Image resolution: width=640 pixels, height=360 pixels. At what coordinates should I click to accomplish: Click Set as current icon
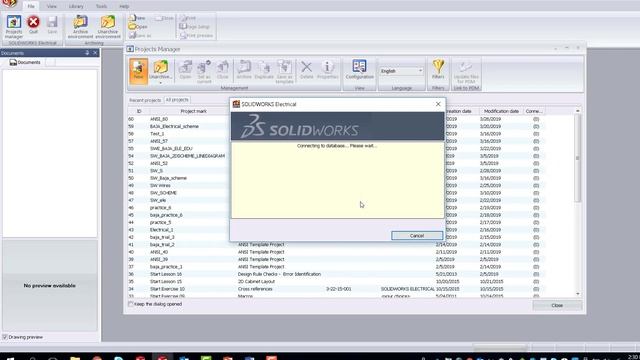pyautogui.click(x=204, y=71)
